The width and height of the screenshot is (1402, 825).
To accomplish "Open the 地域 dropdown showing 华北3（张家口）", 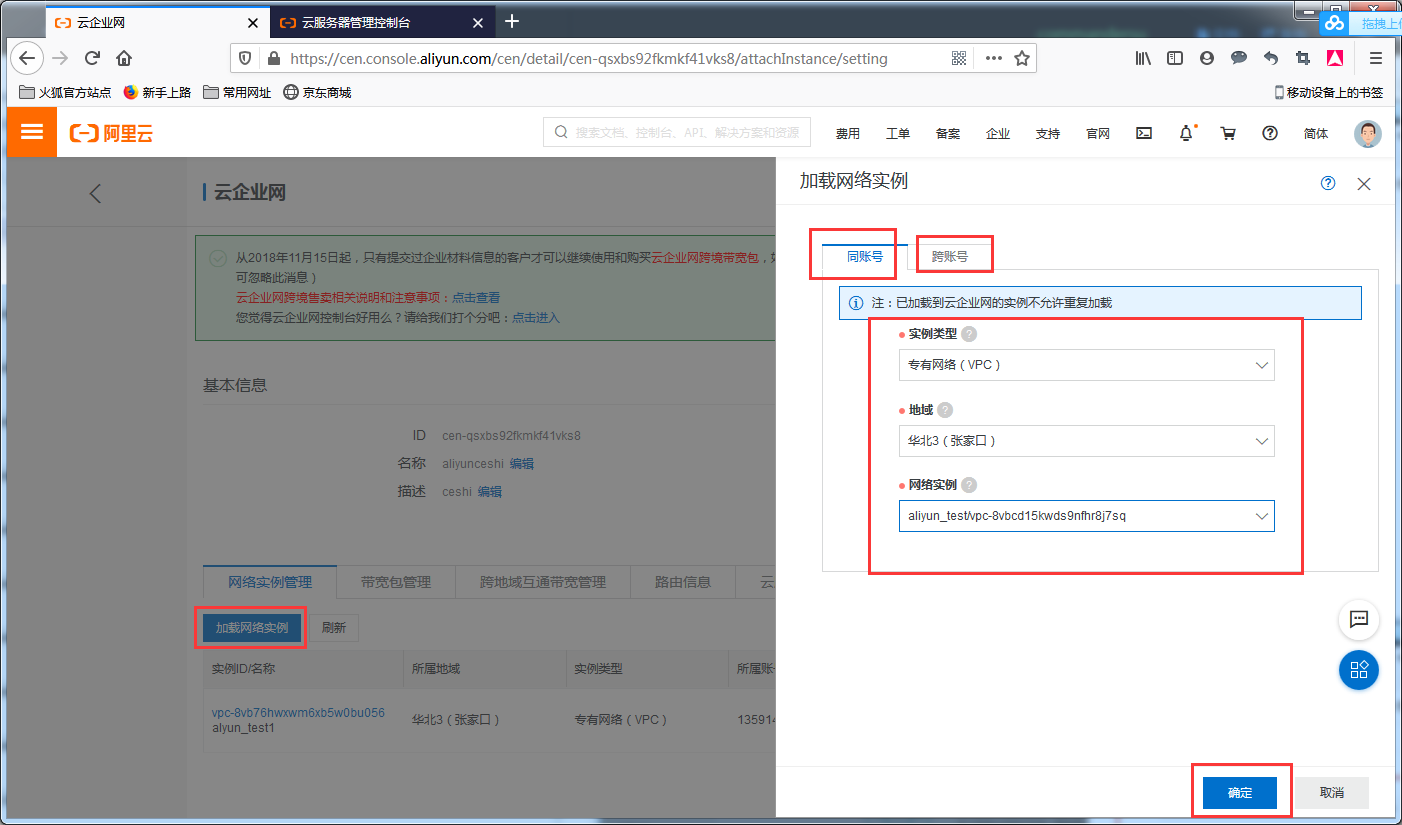I will click(1086, 441).
